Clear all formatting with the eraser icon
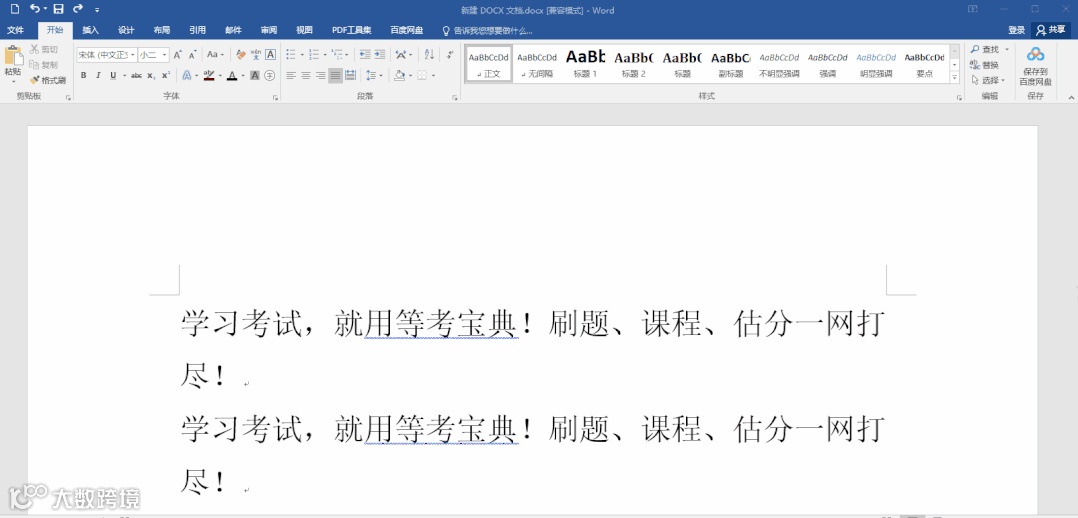Viewport: 1078px width, 518px height. click(x=241, y=54)
